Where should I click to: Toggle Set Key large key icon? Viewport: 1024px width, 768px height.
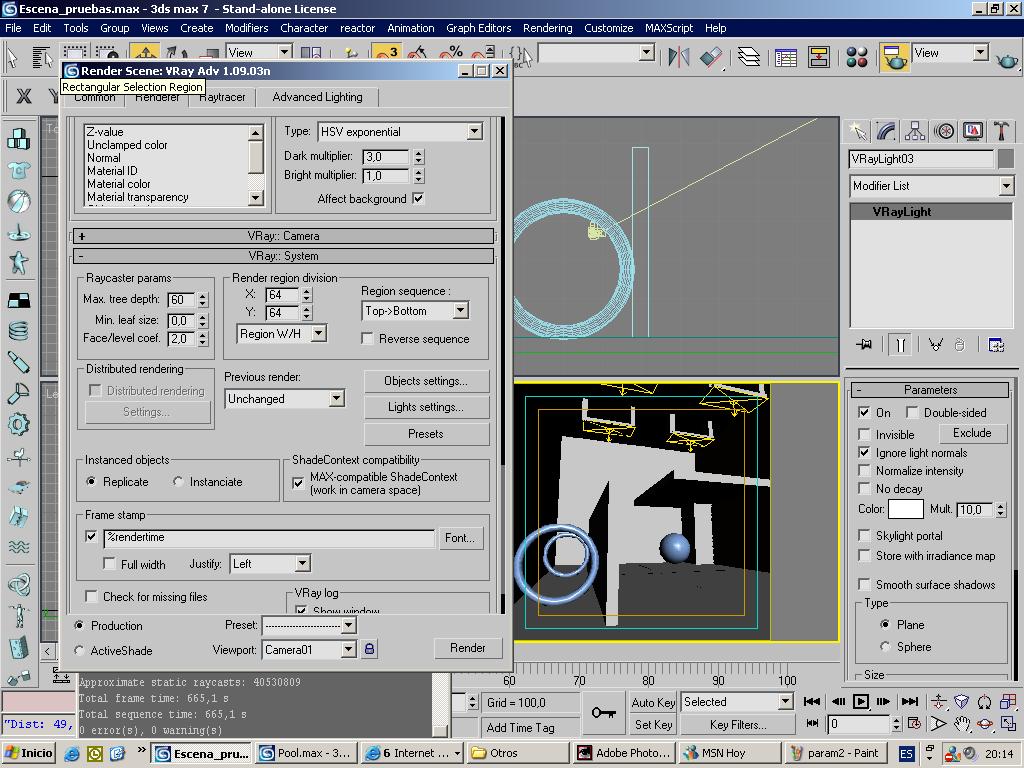(x=603, y=712)
